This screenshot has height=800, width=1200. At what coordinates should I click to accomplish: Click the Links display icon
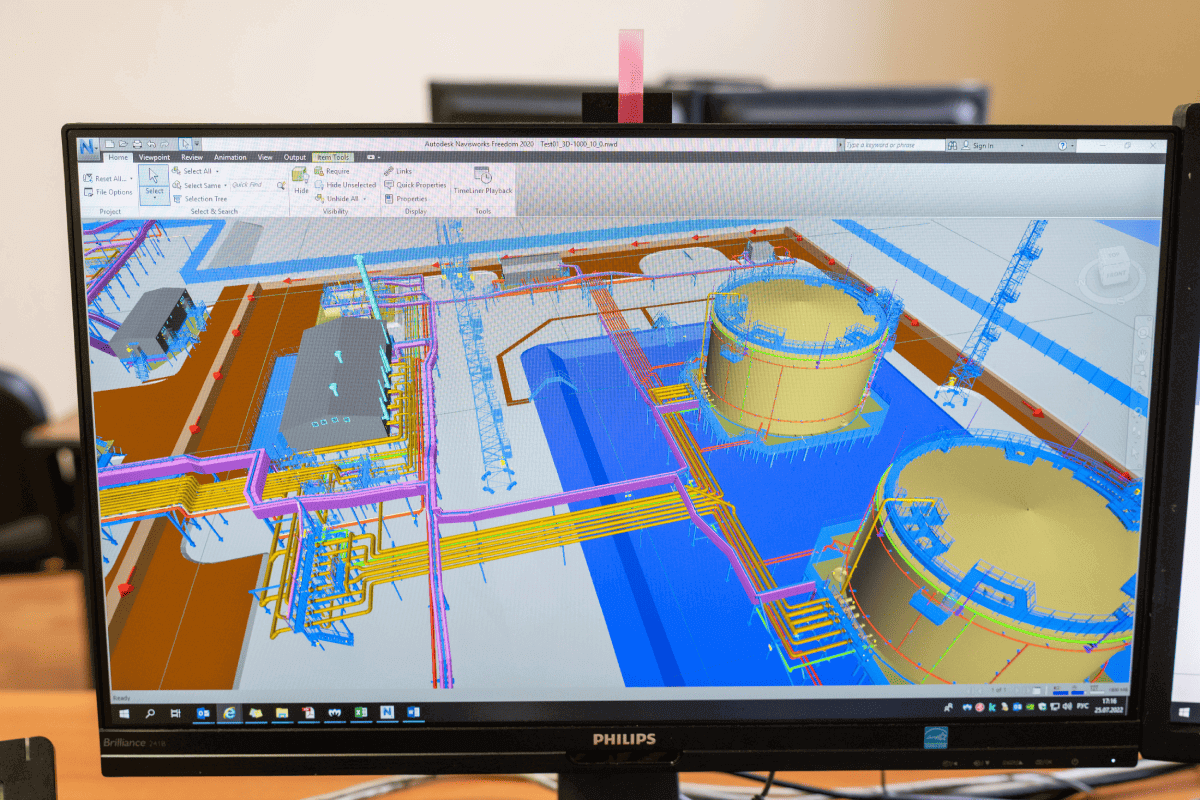click(x=389, y=171)
